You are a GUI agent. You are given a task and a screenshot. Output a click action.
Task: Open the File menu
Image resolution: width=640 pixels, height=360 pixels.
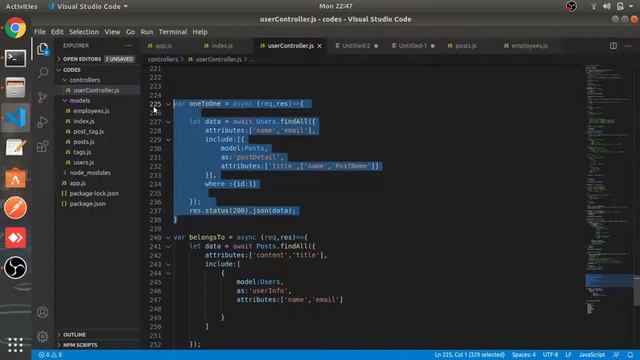40,31
